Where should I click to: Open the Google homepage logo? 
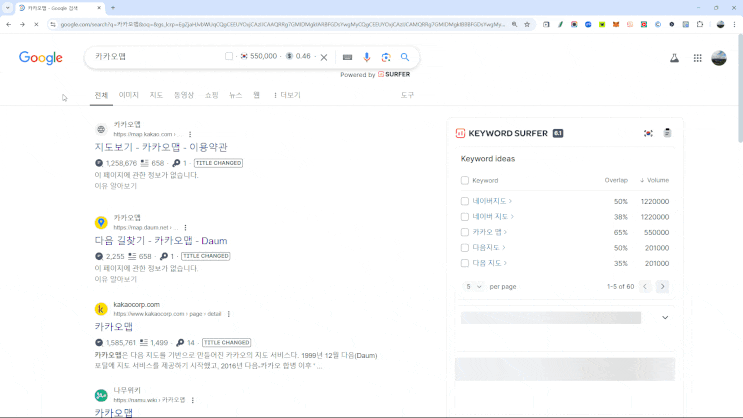pos(41,58)
